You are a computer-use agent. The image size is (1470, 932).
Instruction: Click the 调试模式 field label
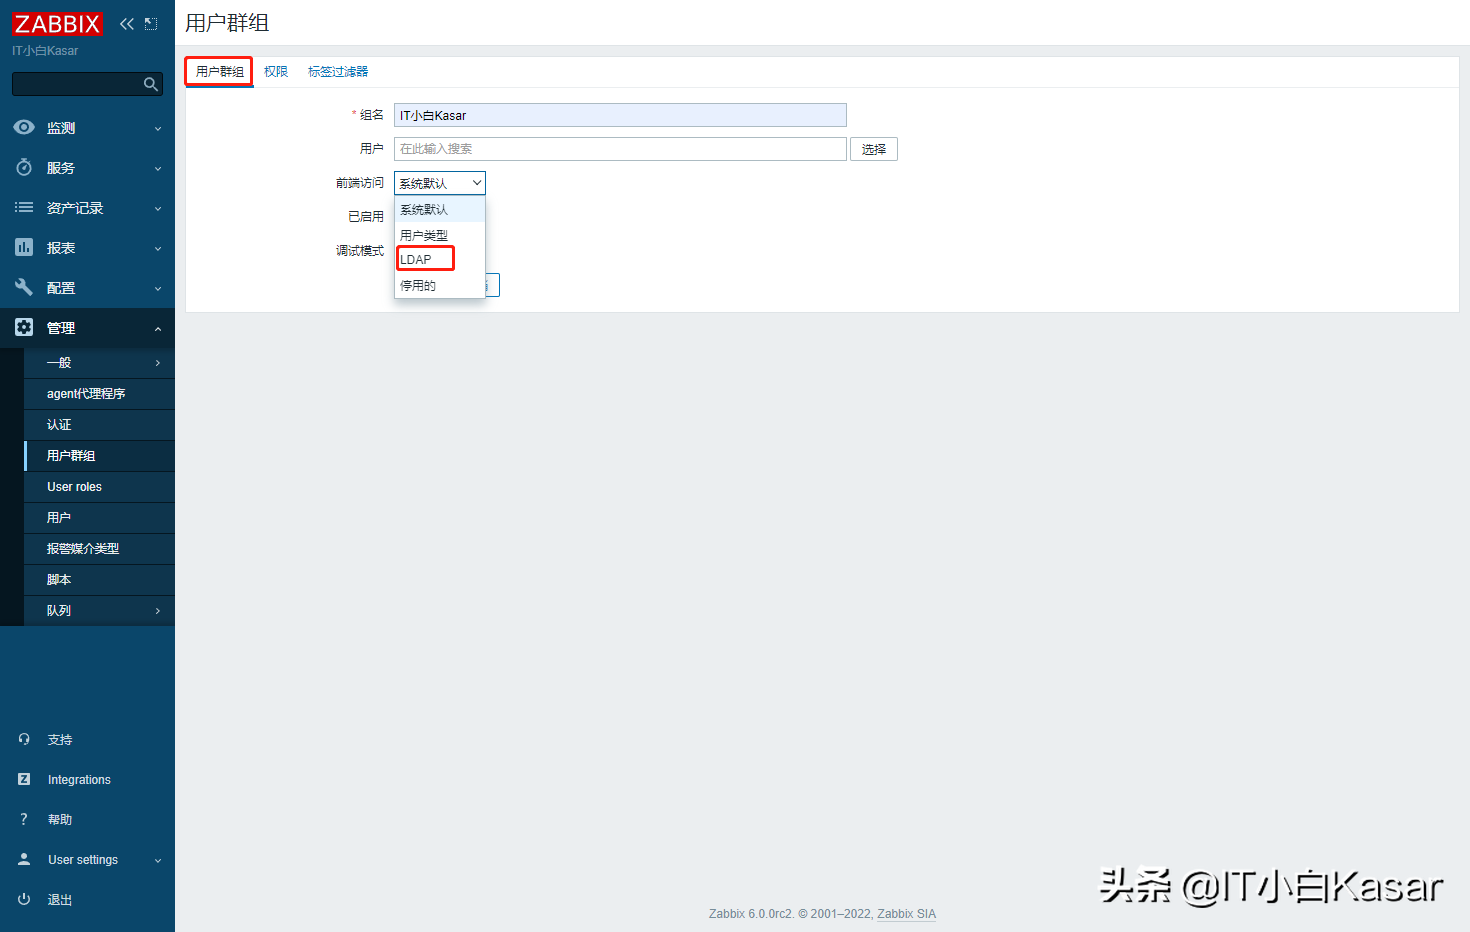tap(360, 250)
